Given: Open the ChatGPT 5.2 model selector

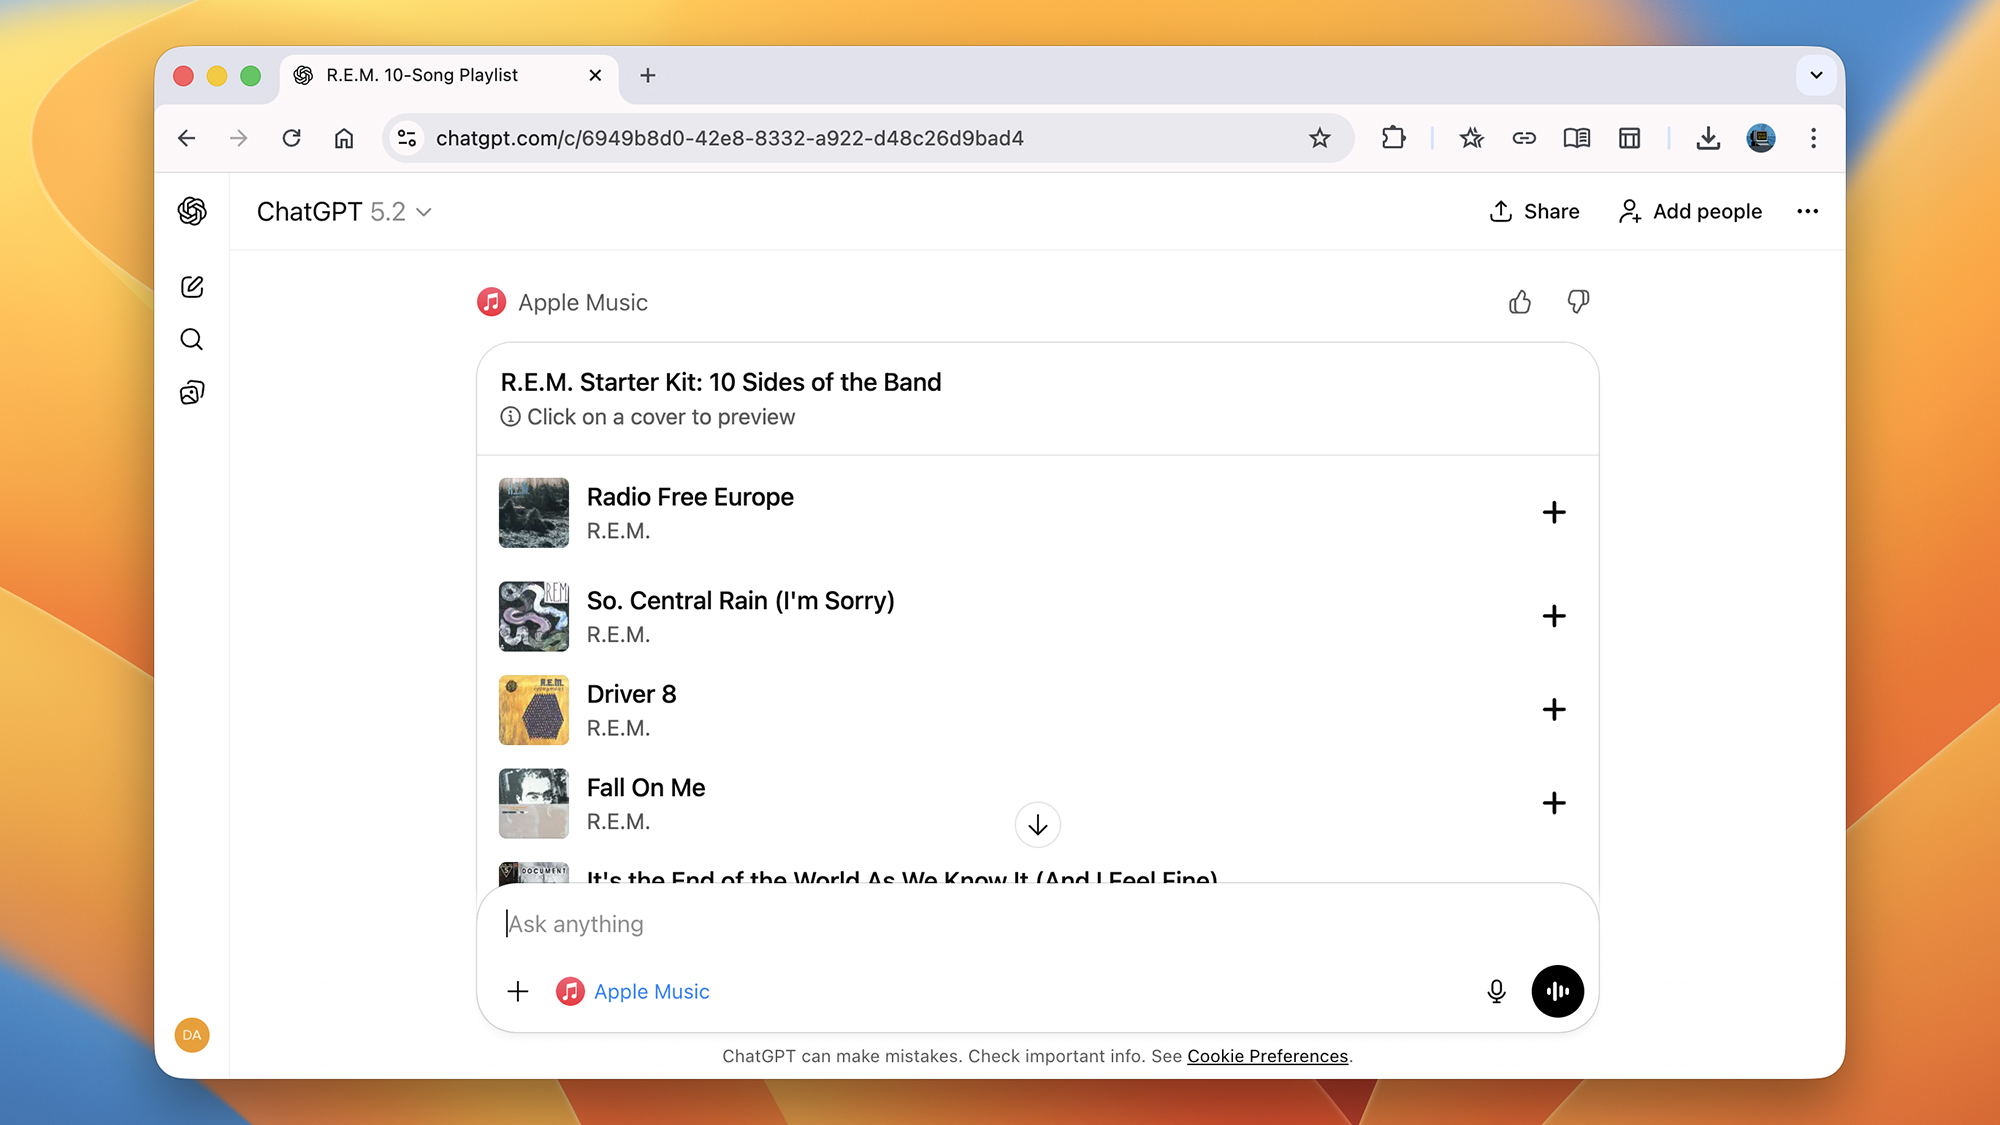Looking at the screenshot, I should pos(345,211).
